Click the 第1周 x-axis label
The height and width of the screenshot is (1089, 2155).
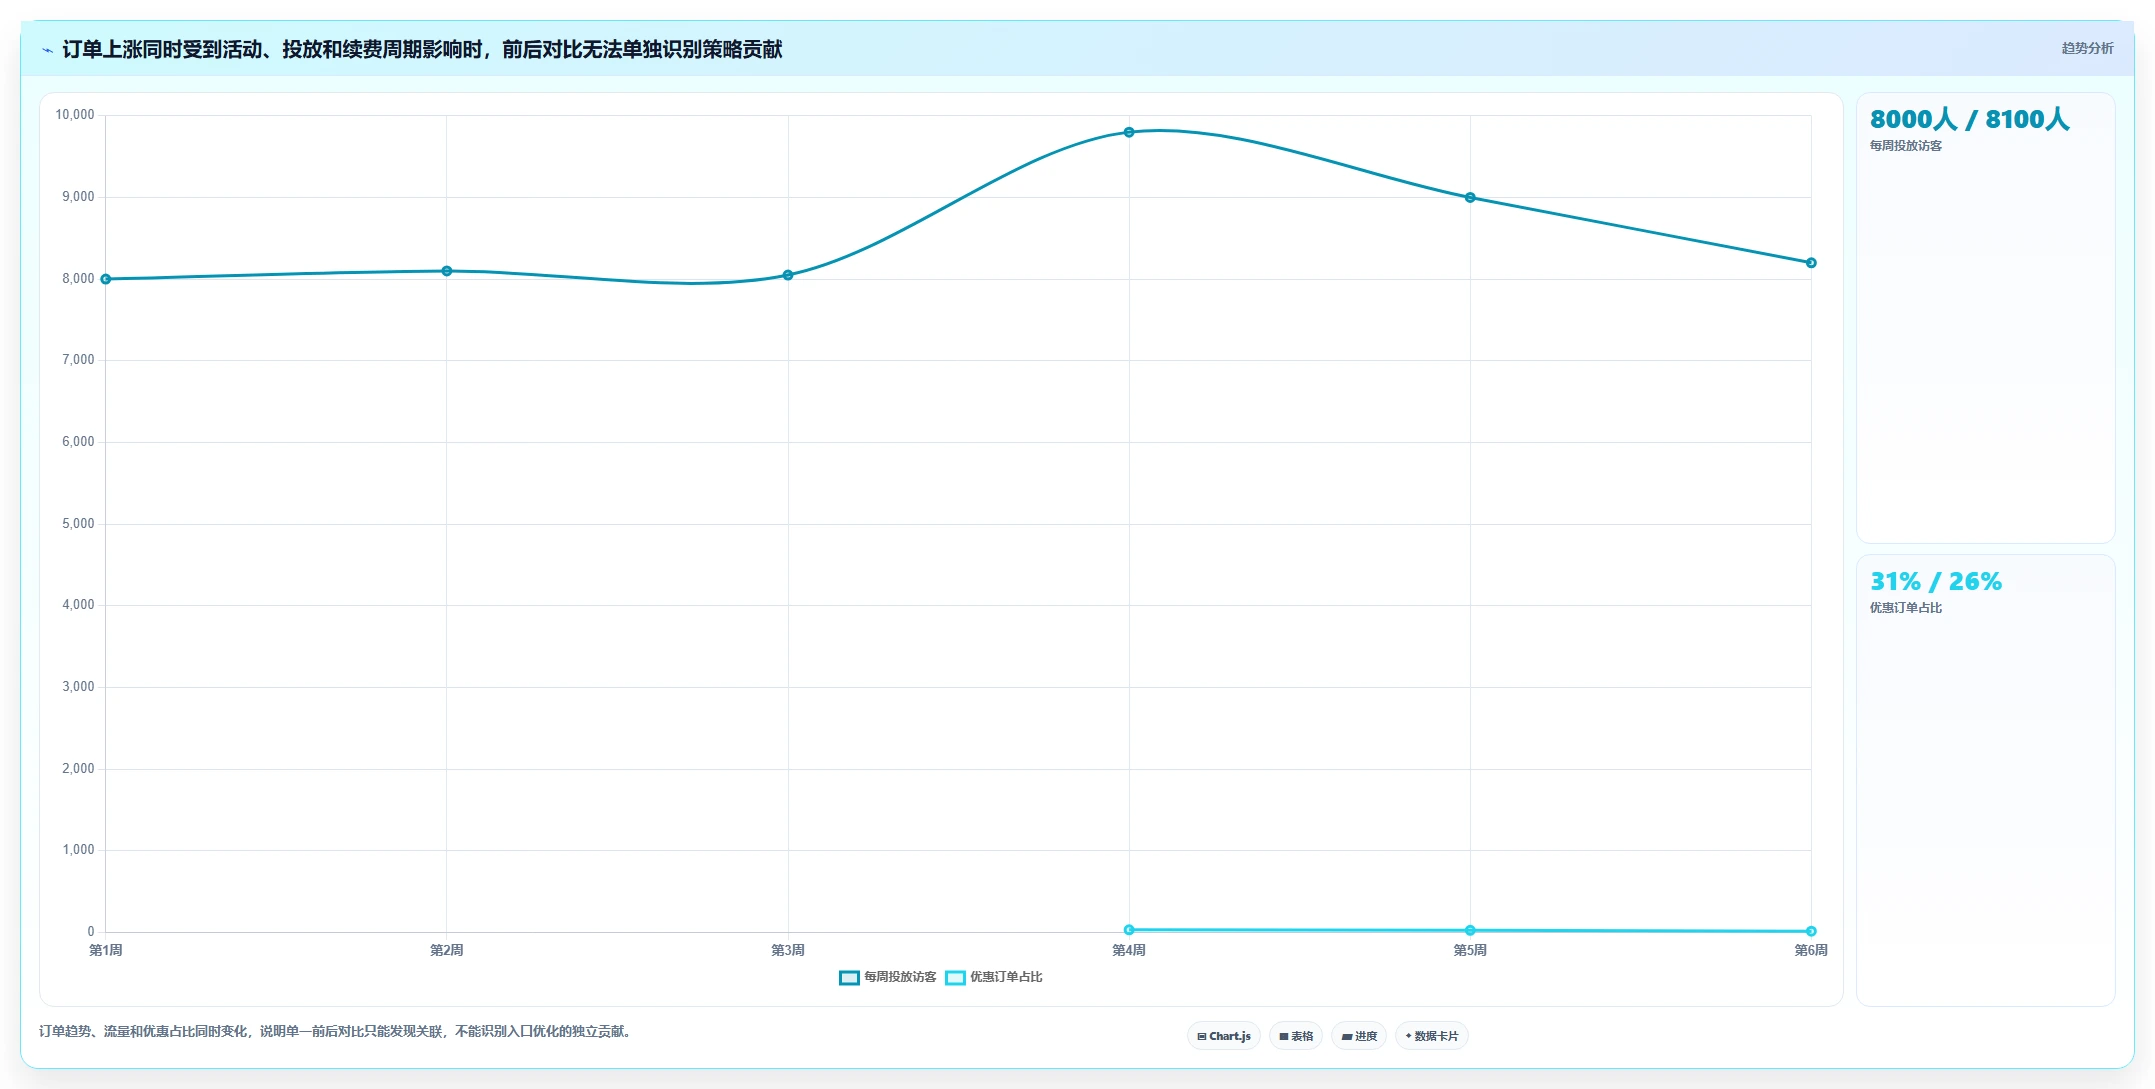(x=106, y=950)
